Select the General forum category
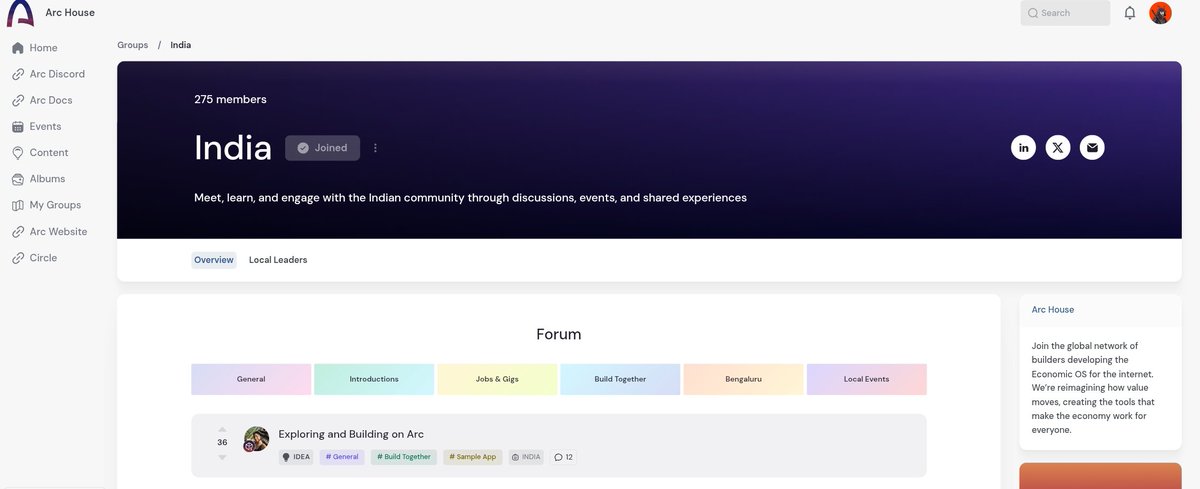This screenshot has width=1200, height=489. [251, 380]
